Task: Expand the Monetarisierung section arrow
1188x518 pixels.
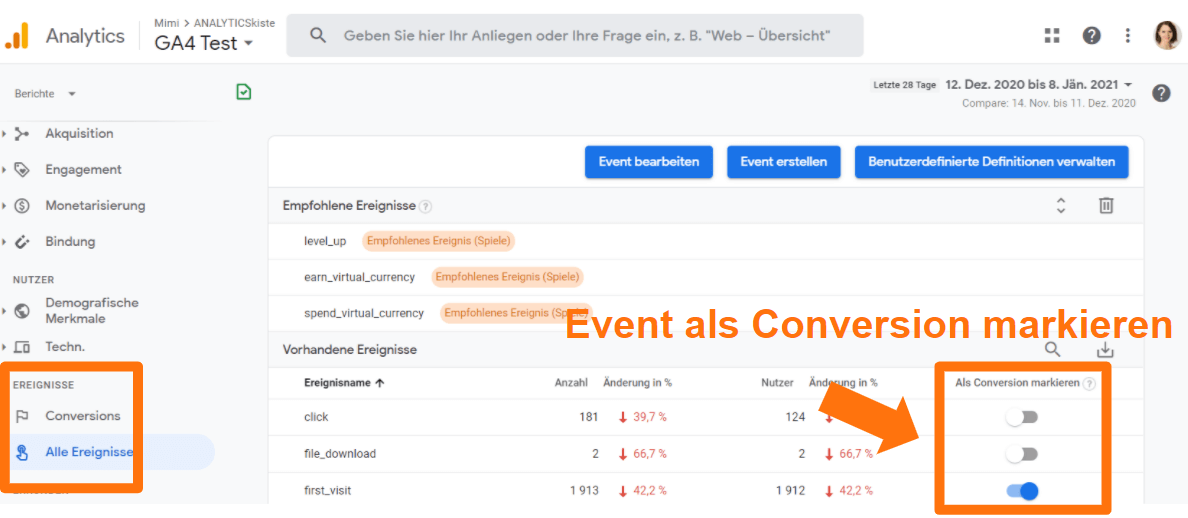Action: 5,206
